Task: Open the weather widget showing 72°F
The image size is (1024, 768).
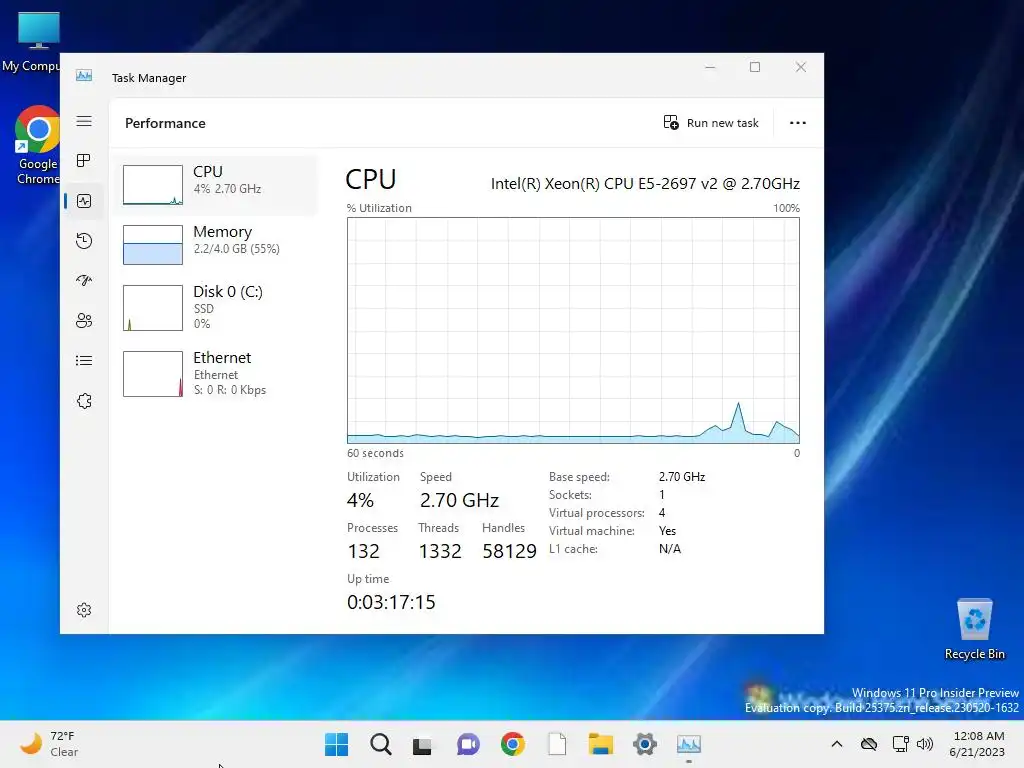Action: [49, 744]
